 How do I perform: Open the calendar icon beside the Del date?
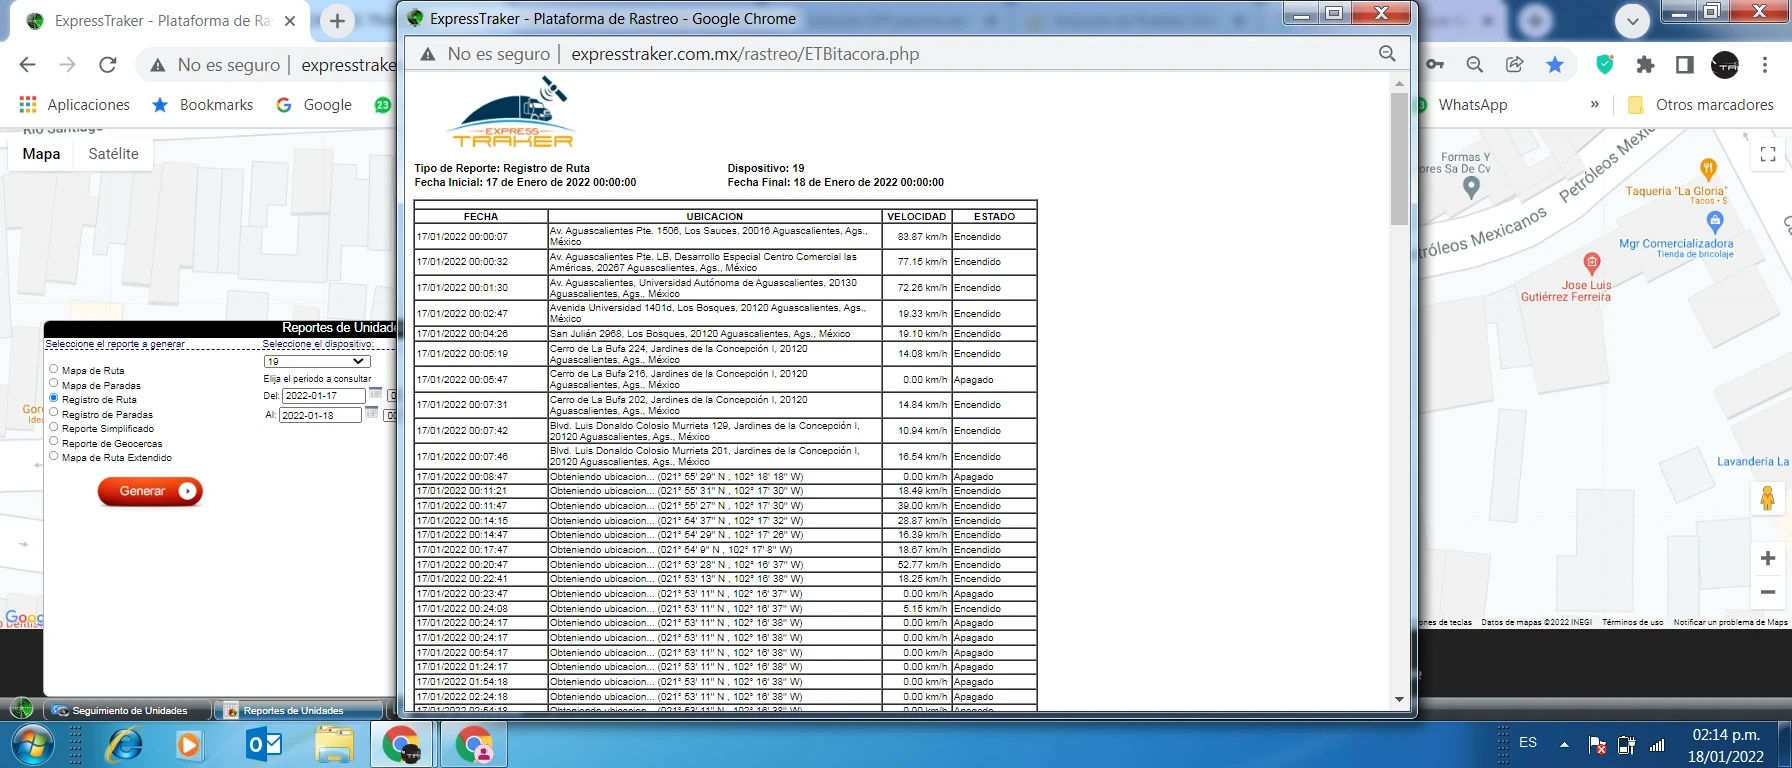coord(375,394)
